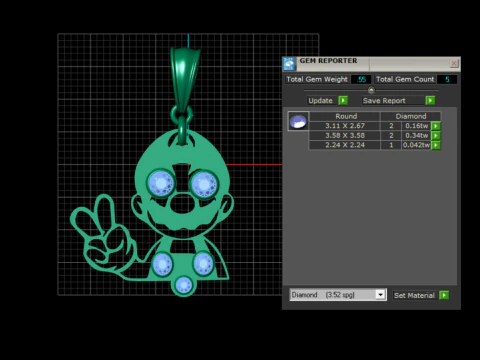Open the Diamond material dropdown
The width and height of the screenshot is (480, 360).
(x=380, y=295)
